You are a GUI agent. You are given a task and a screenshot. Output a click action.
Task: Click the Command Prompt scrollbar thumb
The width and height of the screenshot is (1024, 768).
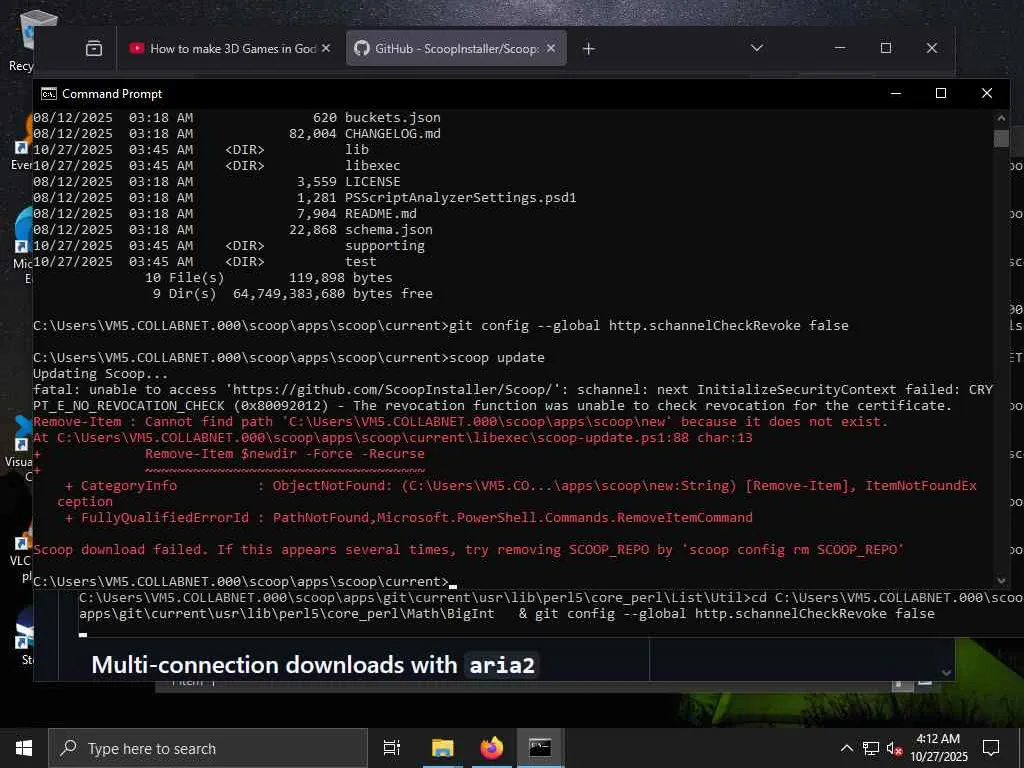(x=1001, y=138)
